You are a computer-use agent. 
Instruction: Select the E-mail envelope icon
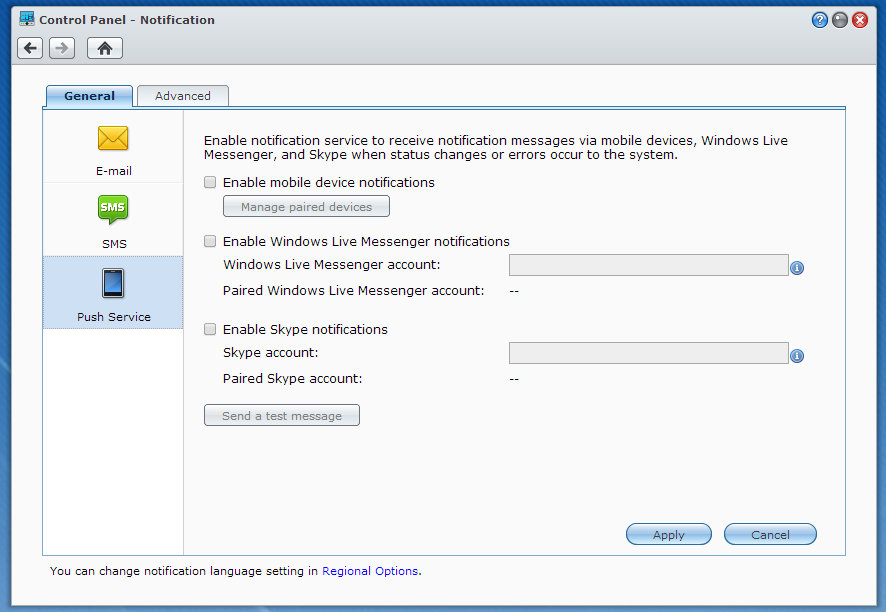click(113, 138)
